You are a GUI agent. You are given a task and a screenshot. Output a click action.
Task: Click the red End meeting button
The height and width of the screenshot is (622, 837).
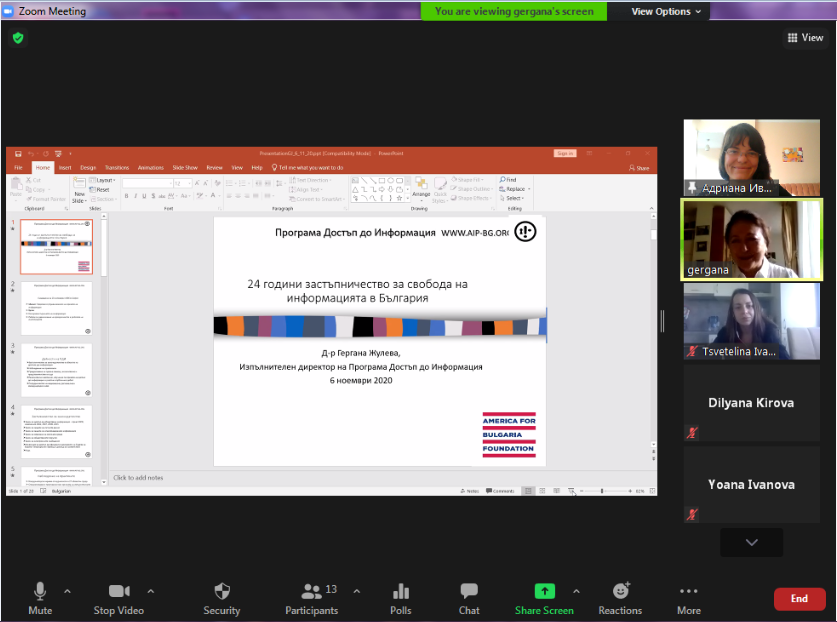point(799,599)
